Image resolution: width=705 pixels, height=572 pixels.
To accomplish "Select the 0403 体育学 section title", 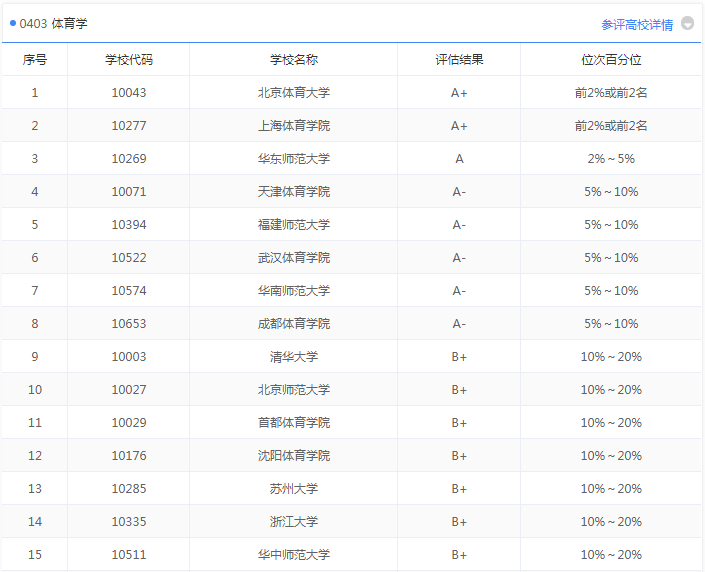I will 53,23.
